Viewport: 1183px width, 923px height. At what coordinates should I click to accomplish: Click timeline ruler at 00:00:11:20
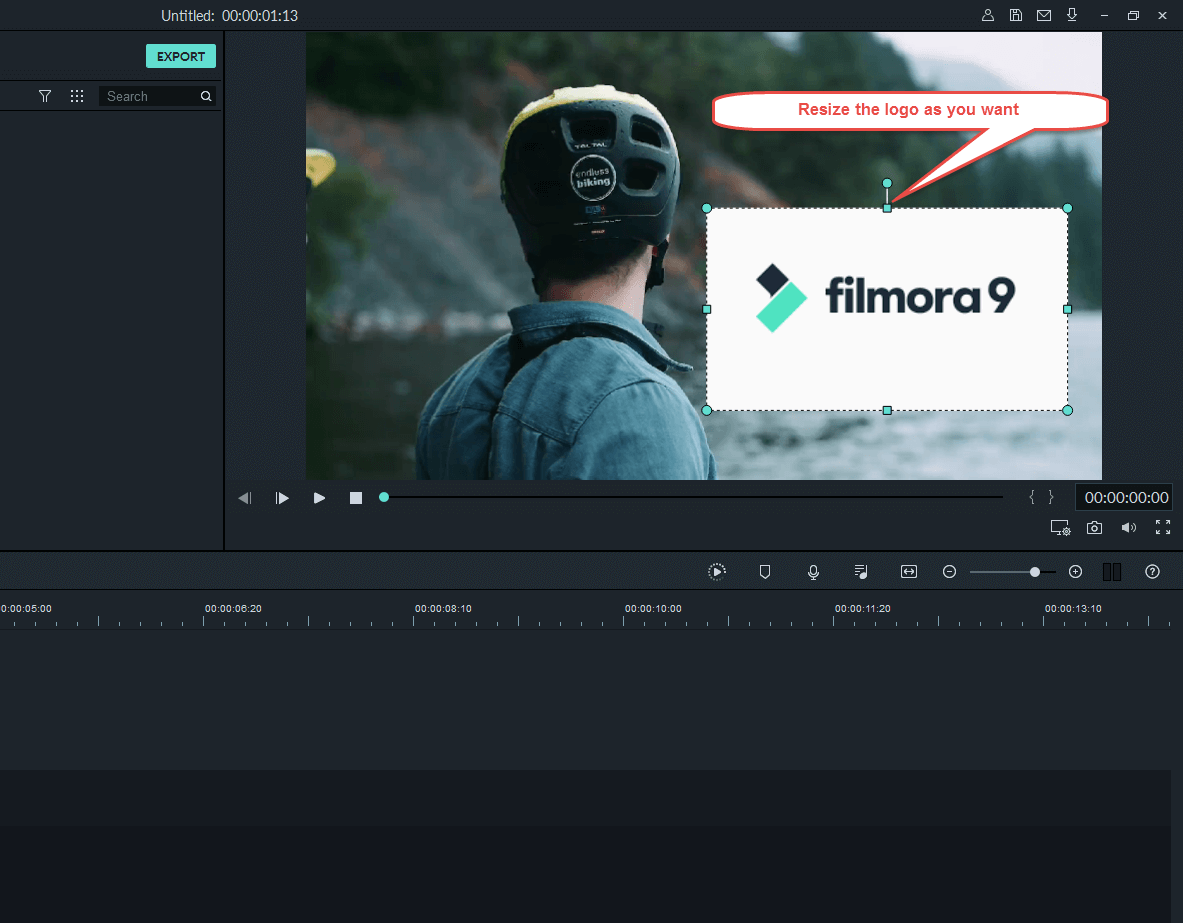click(863, 608)
